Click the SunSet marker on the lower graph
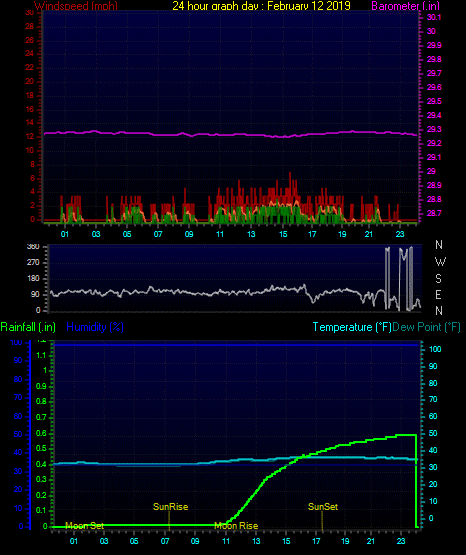 (x=323, y=507)
